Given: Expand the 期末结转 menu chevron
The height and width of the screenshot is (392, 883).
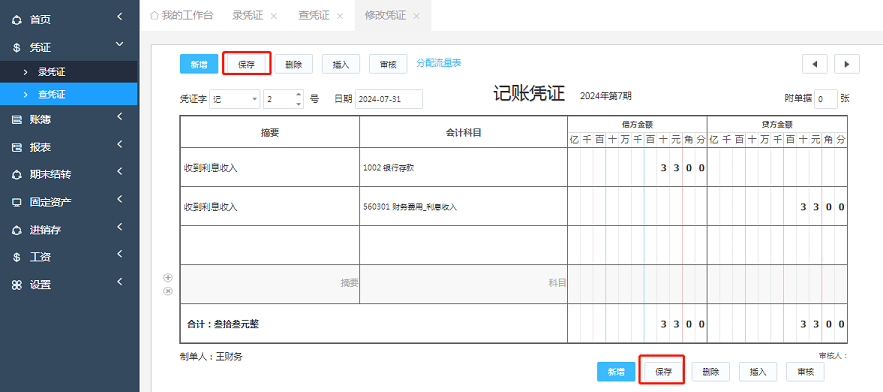Looking at the screenshot, I should [x=120, y=172].
